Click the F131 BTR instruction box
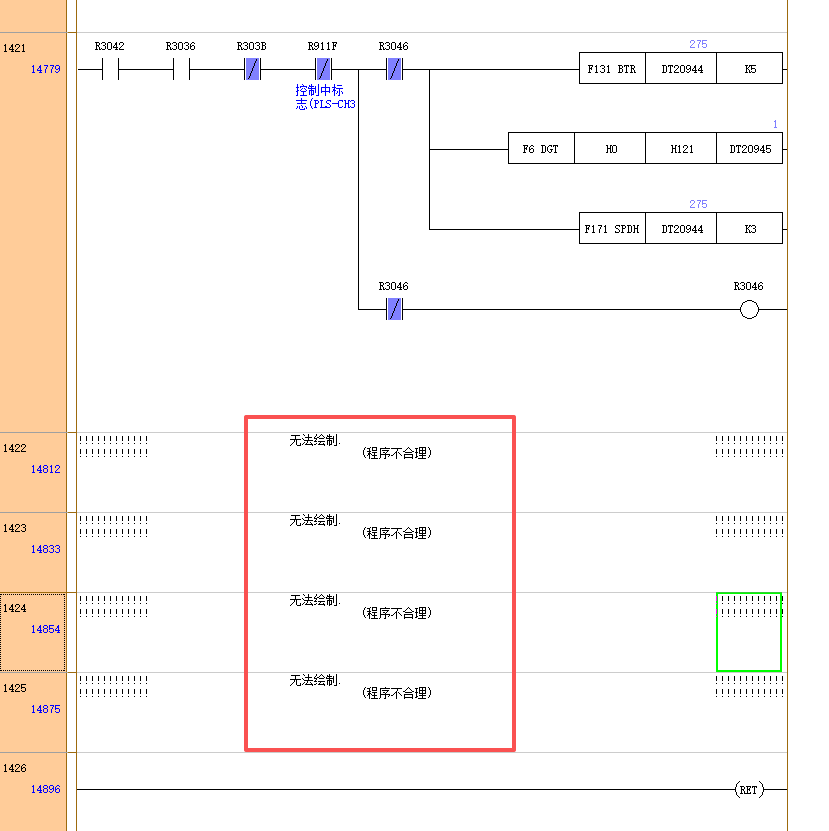 click(611, 70)
